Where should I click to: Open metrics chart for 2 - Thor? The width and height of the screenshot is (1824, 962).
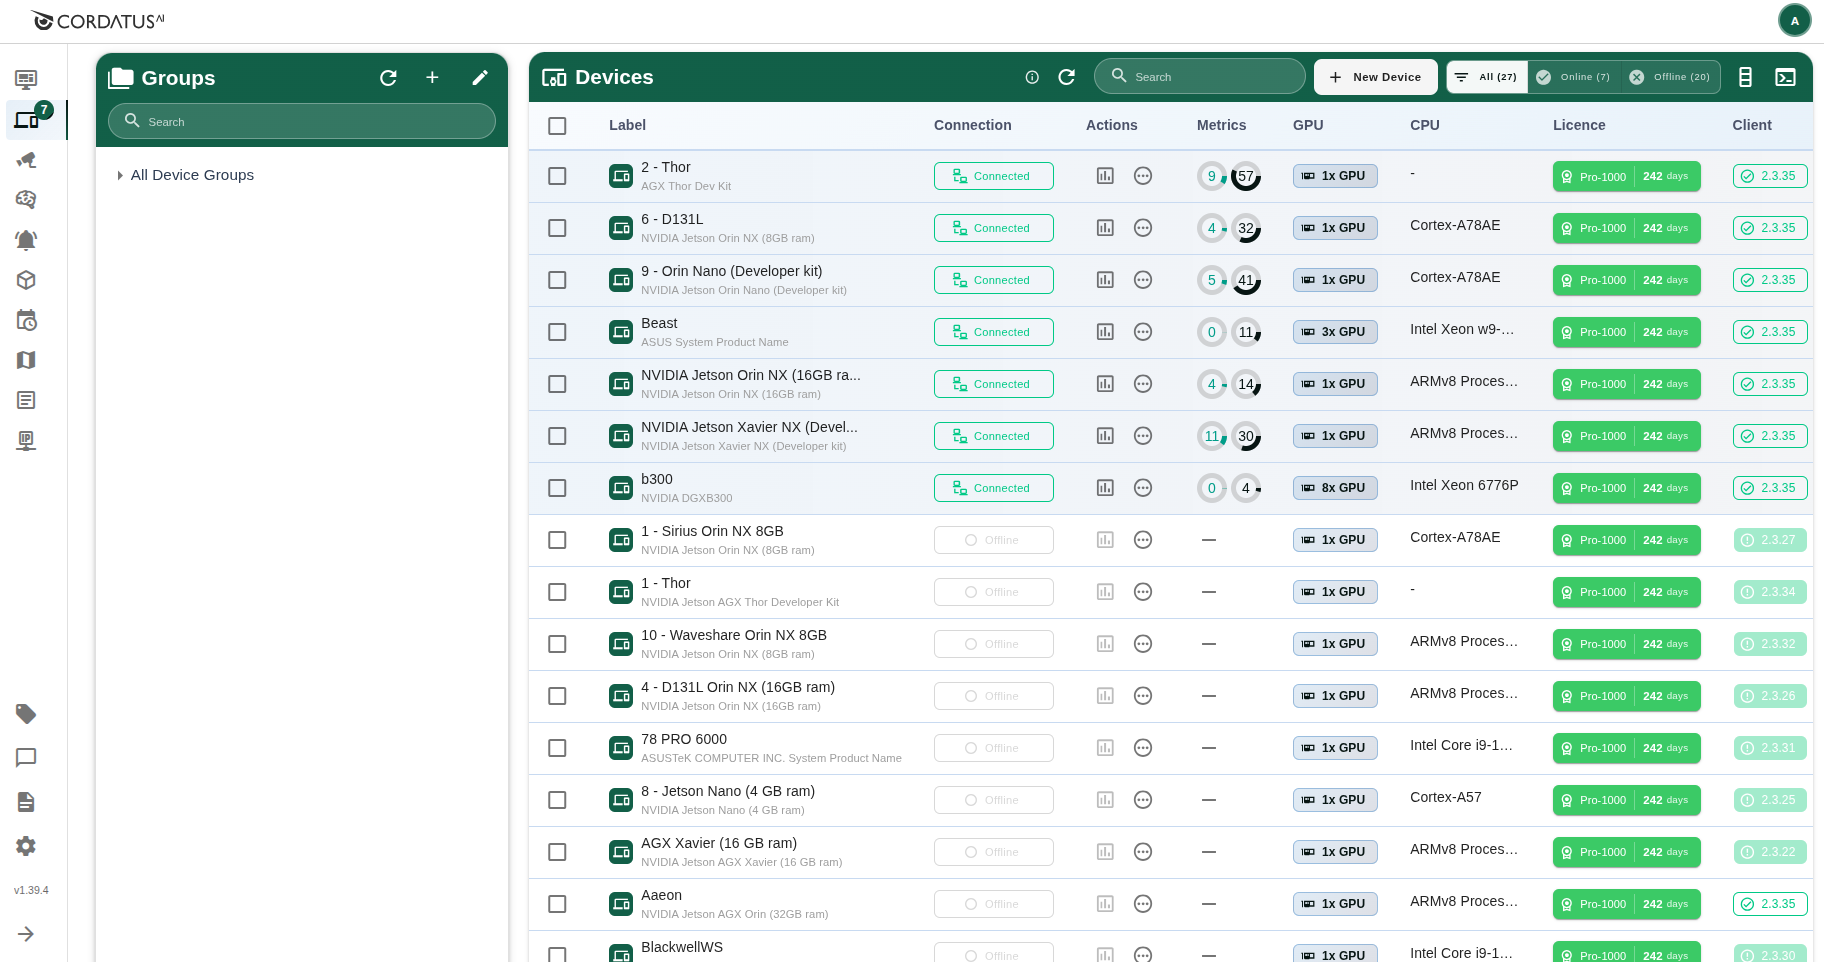point(1105,176)
